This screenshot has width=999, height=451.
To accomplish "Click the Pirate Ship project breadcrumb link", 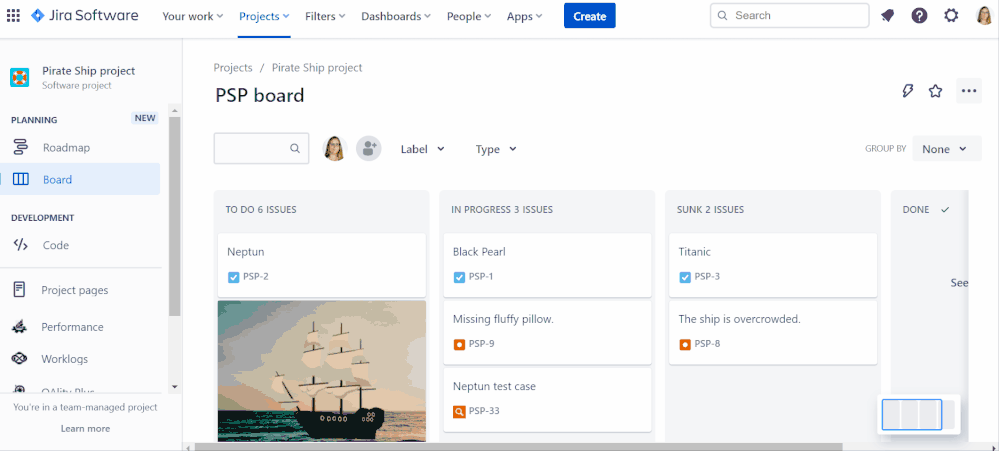I will coord(317,68).
